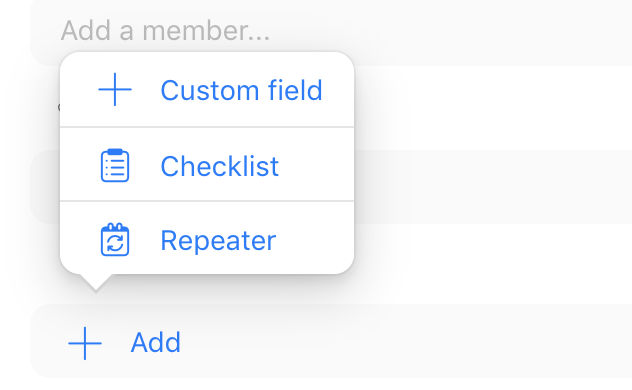This screenshot has width=632, height=390.
Task: Click the Checklist text label
Action: pos(220,166)
